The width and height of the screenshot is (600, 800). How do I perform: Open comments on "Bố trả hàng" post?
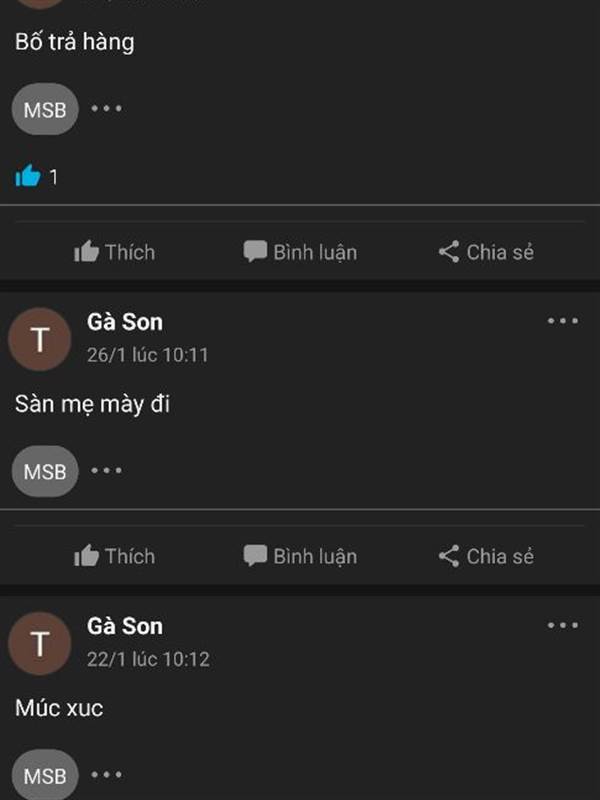coord(300,252)
